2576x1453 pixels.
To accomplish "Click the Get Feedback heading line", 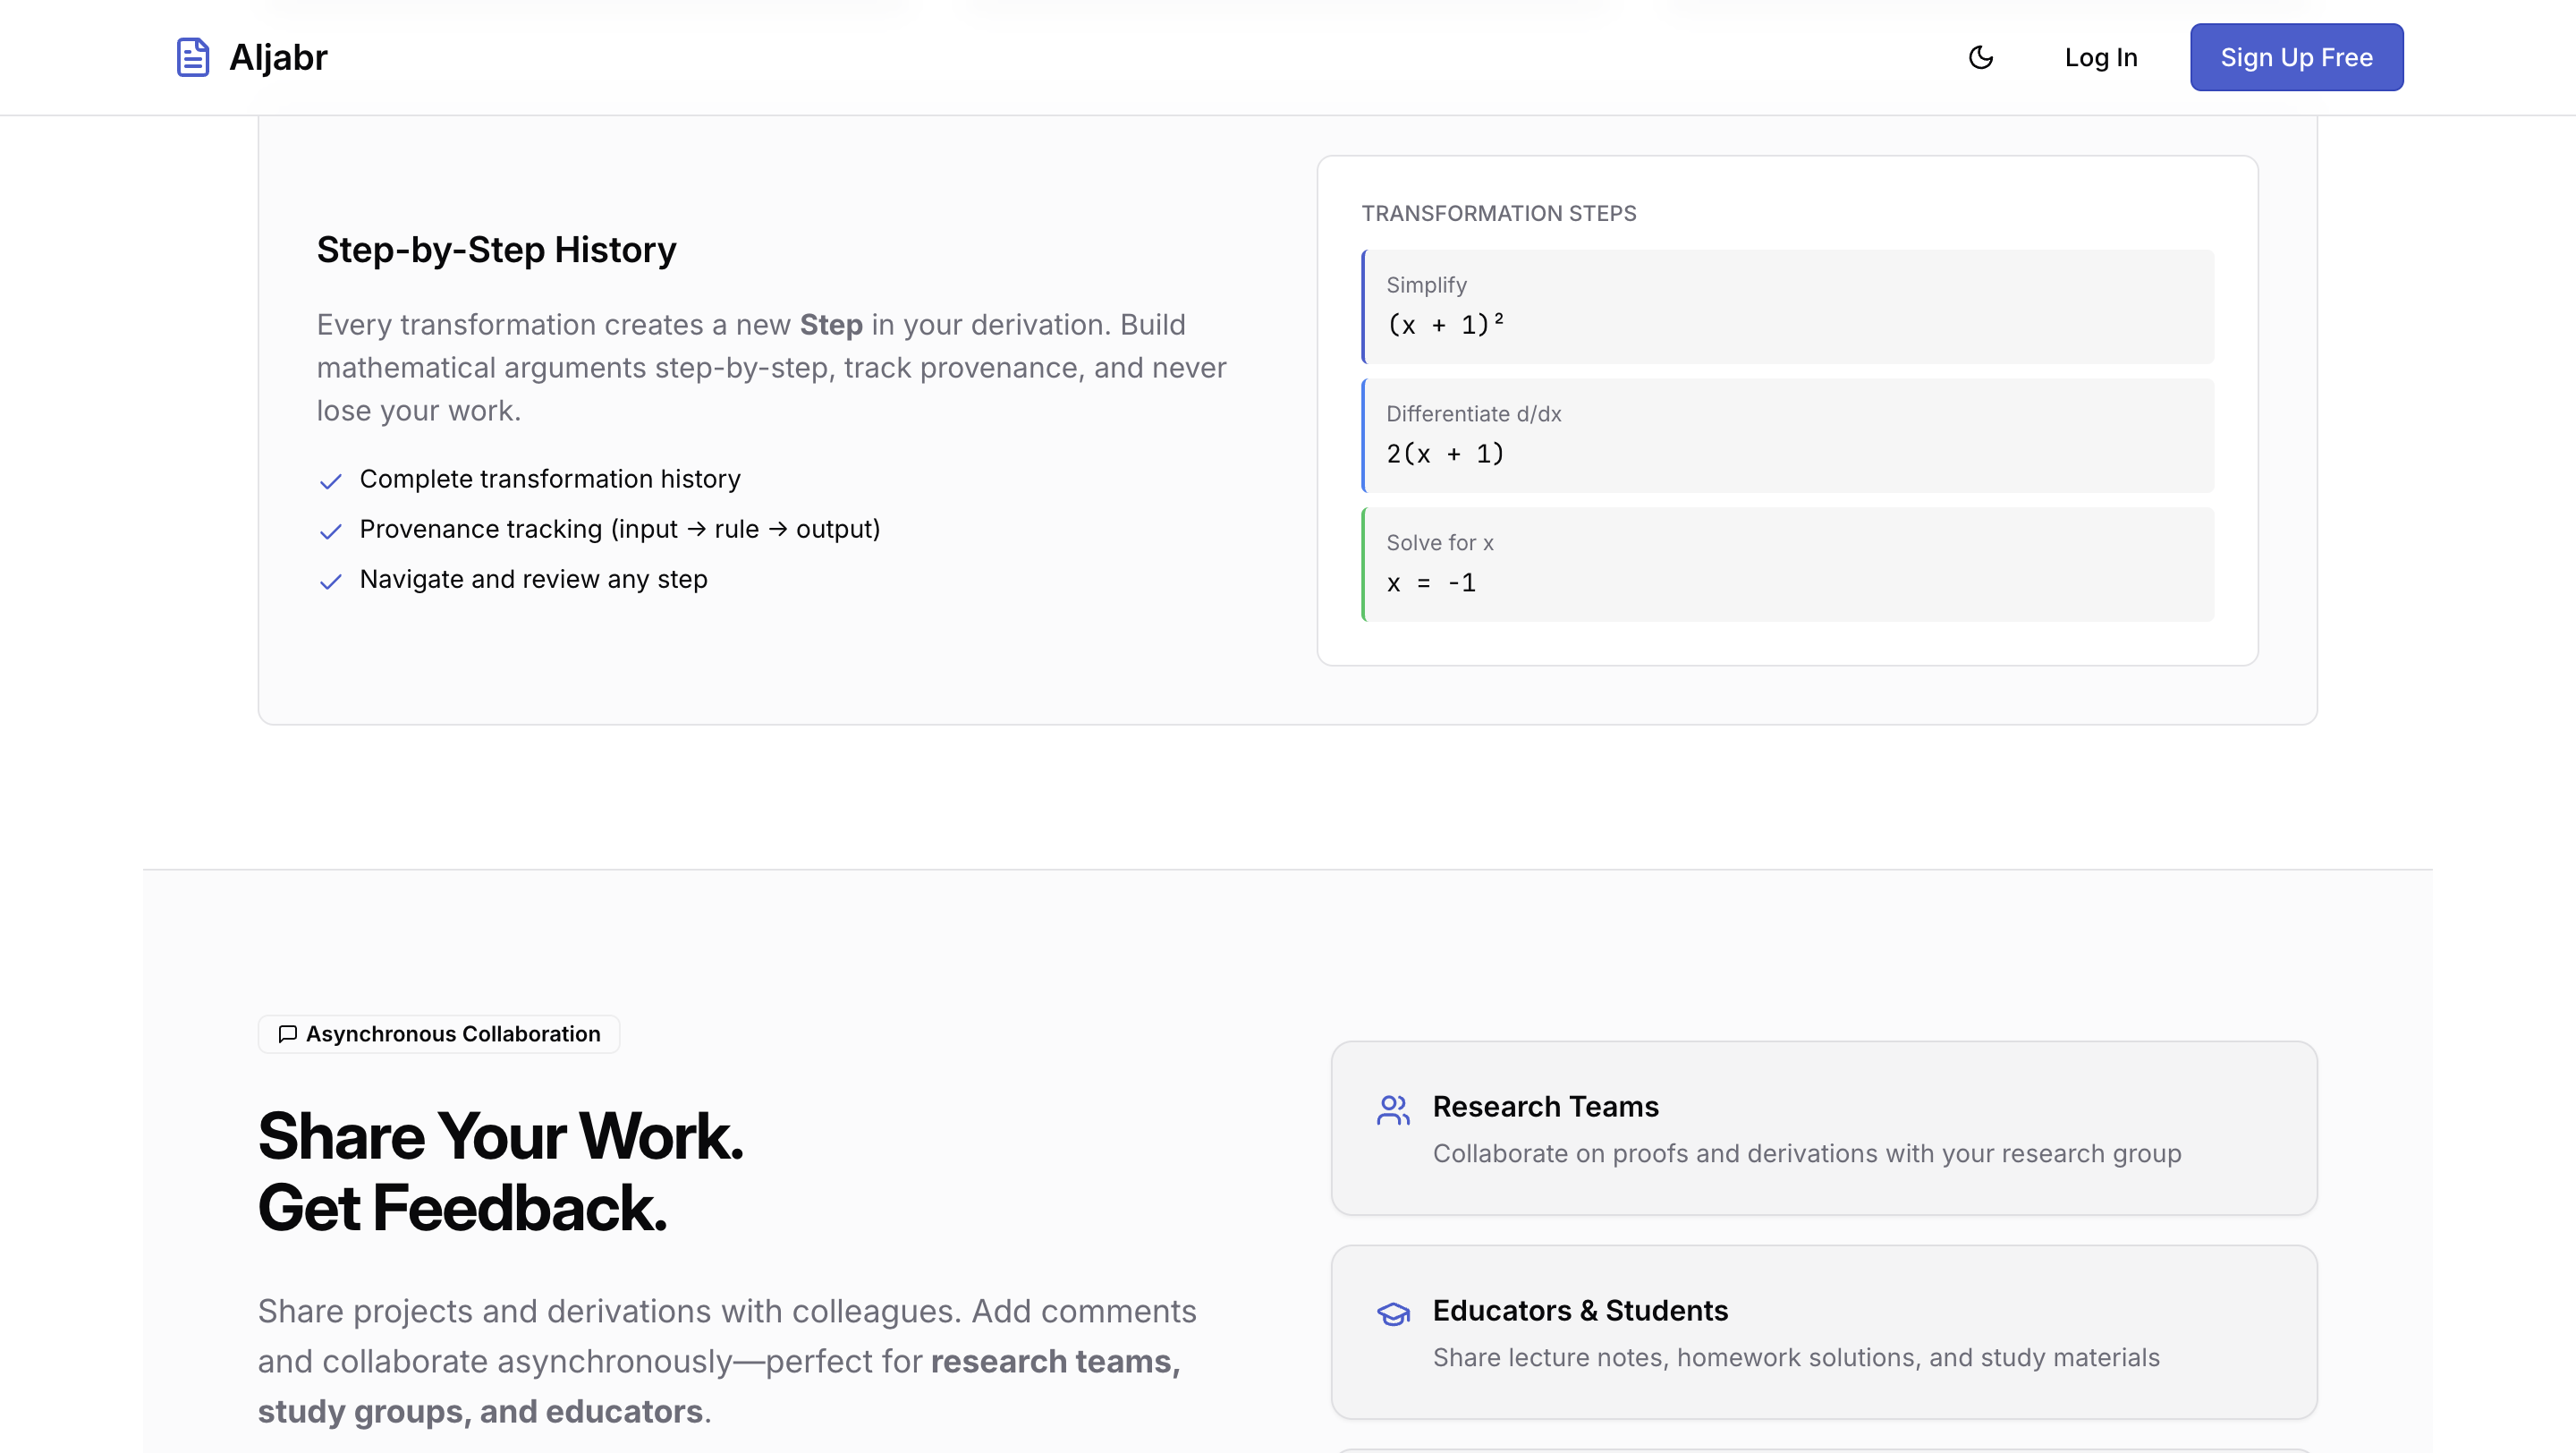I will coord(462,1208).
